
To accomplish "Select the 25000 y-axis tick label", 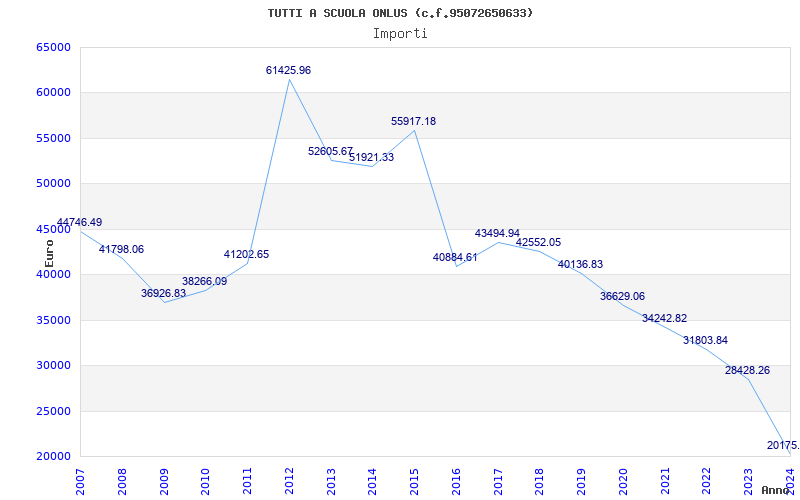I will (53, 411).
